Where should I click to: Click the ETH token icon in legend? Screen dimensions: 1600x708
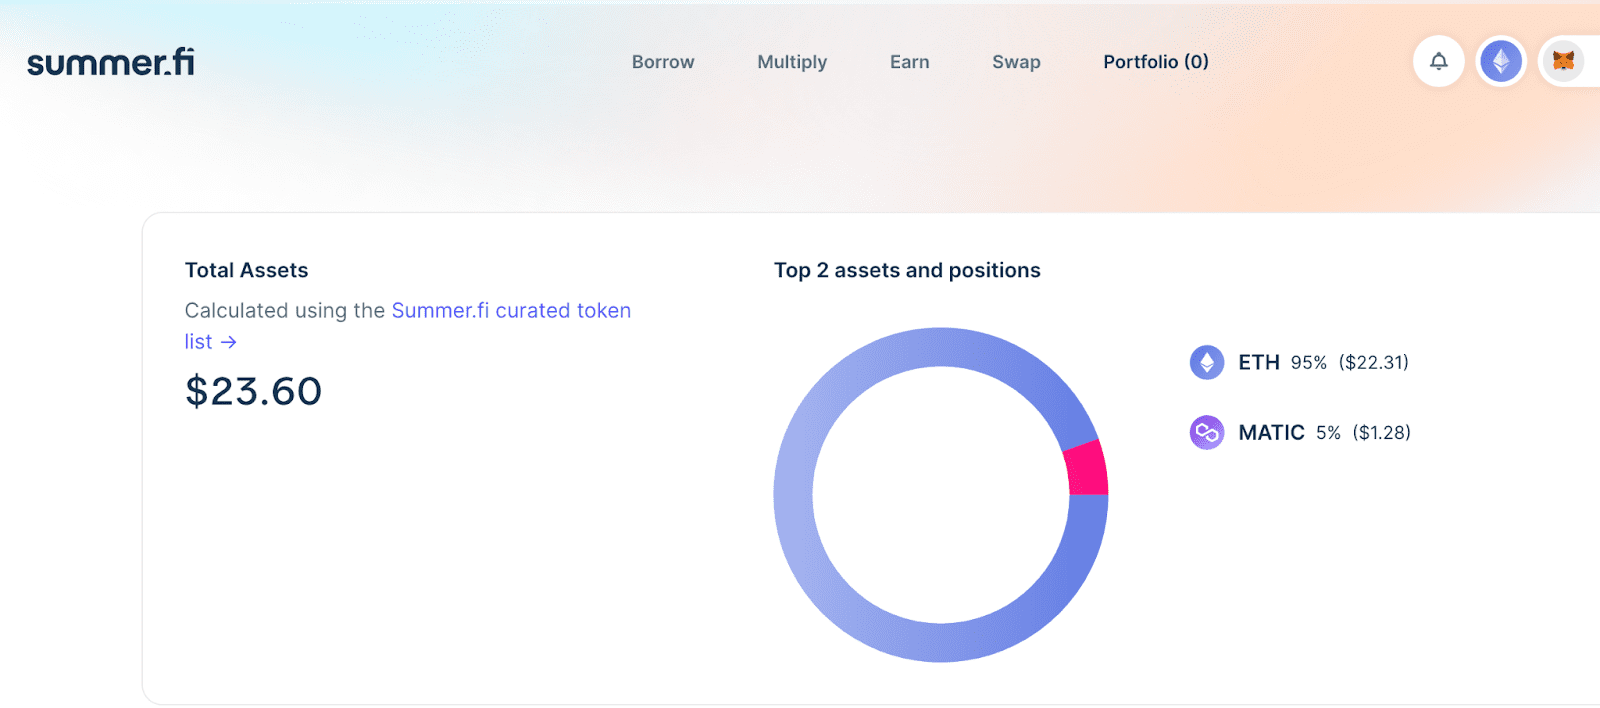[1207, 362]
